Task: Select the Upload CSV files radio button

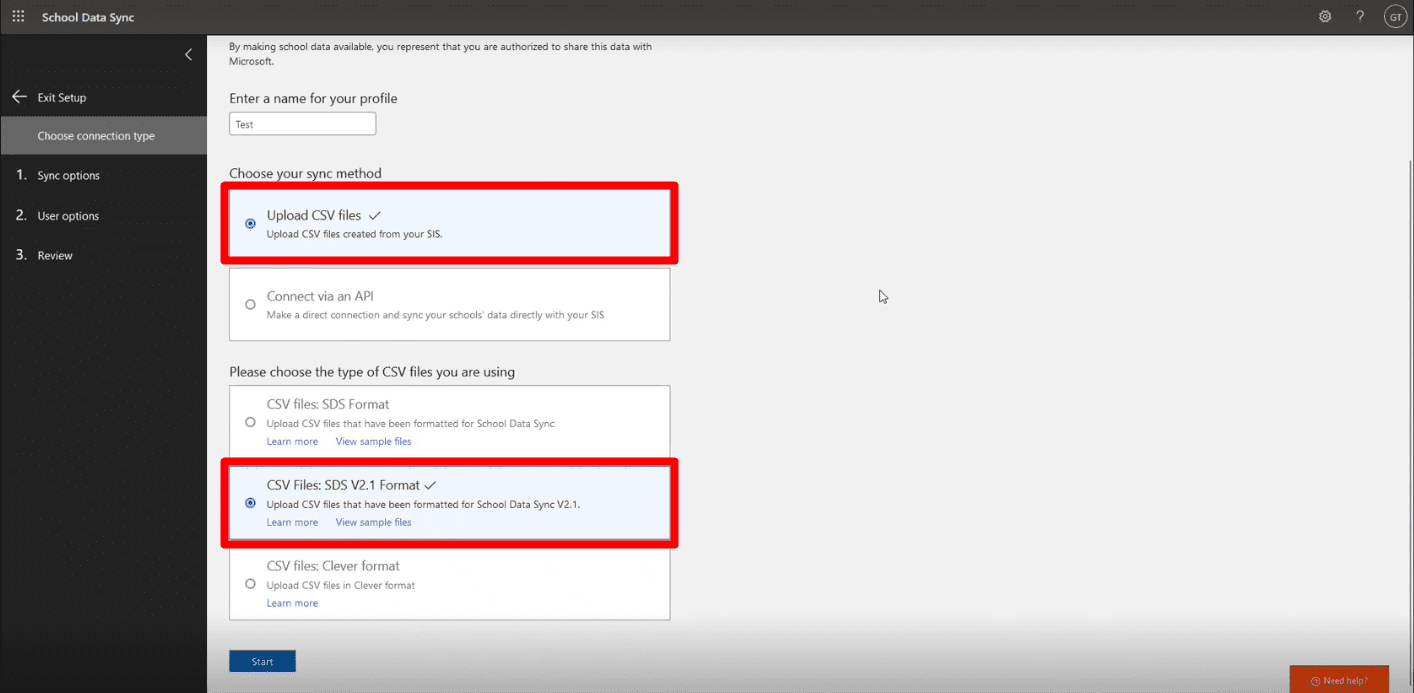Action: 250,224
